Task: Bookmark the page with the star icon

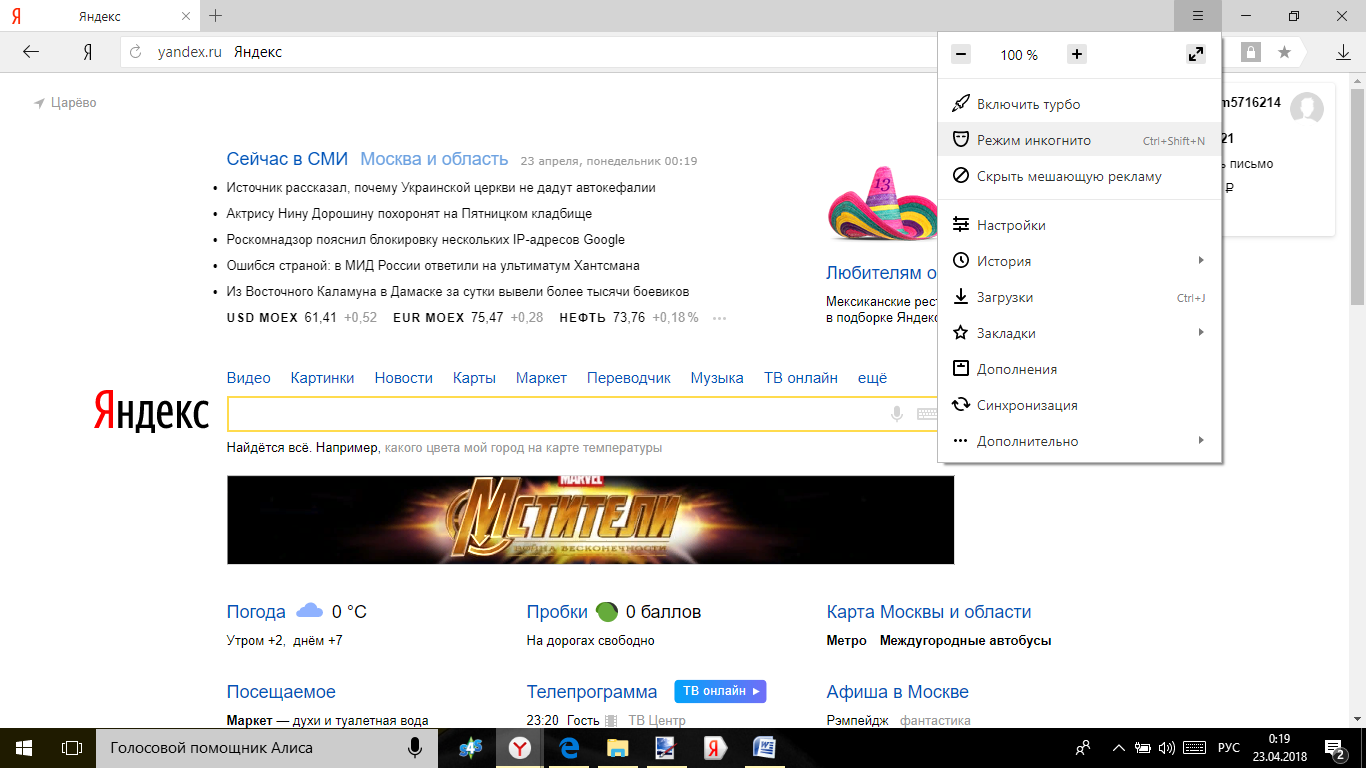Action: 1285,52
